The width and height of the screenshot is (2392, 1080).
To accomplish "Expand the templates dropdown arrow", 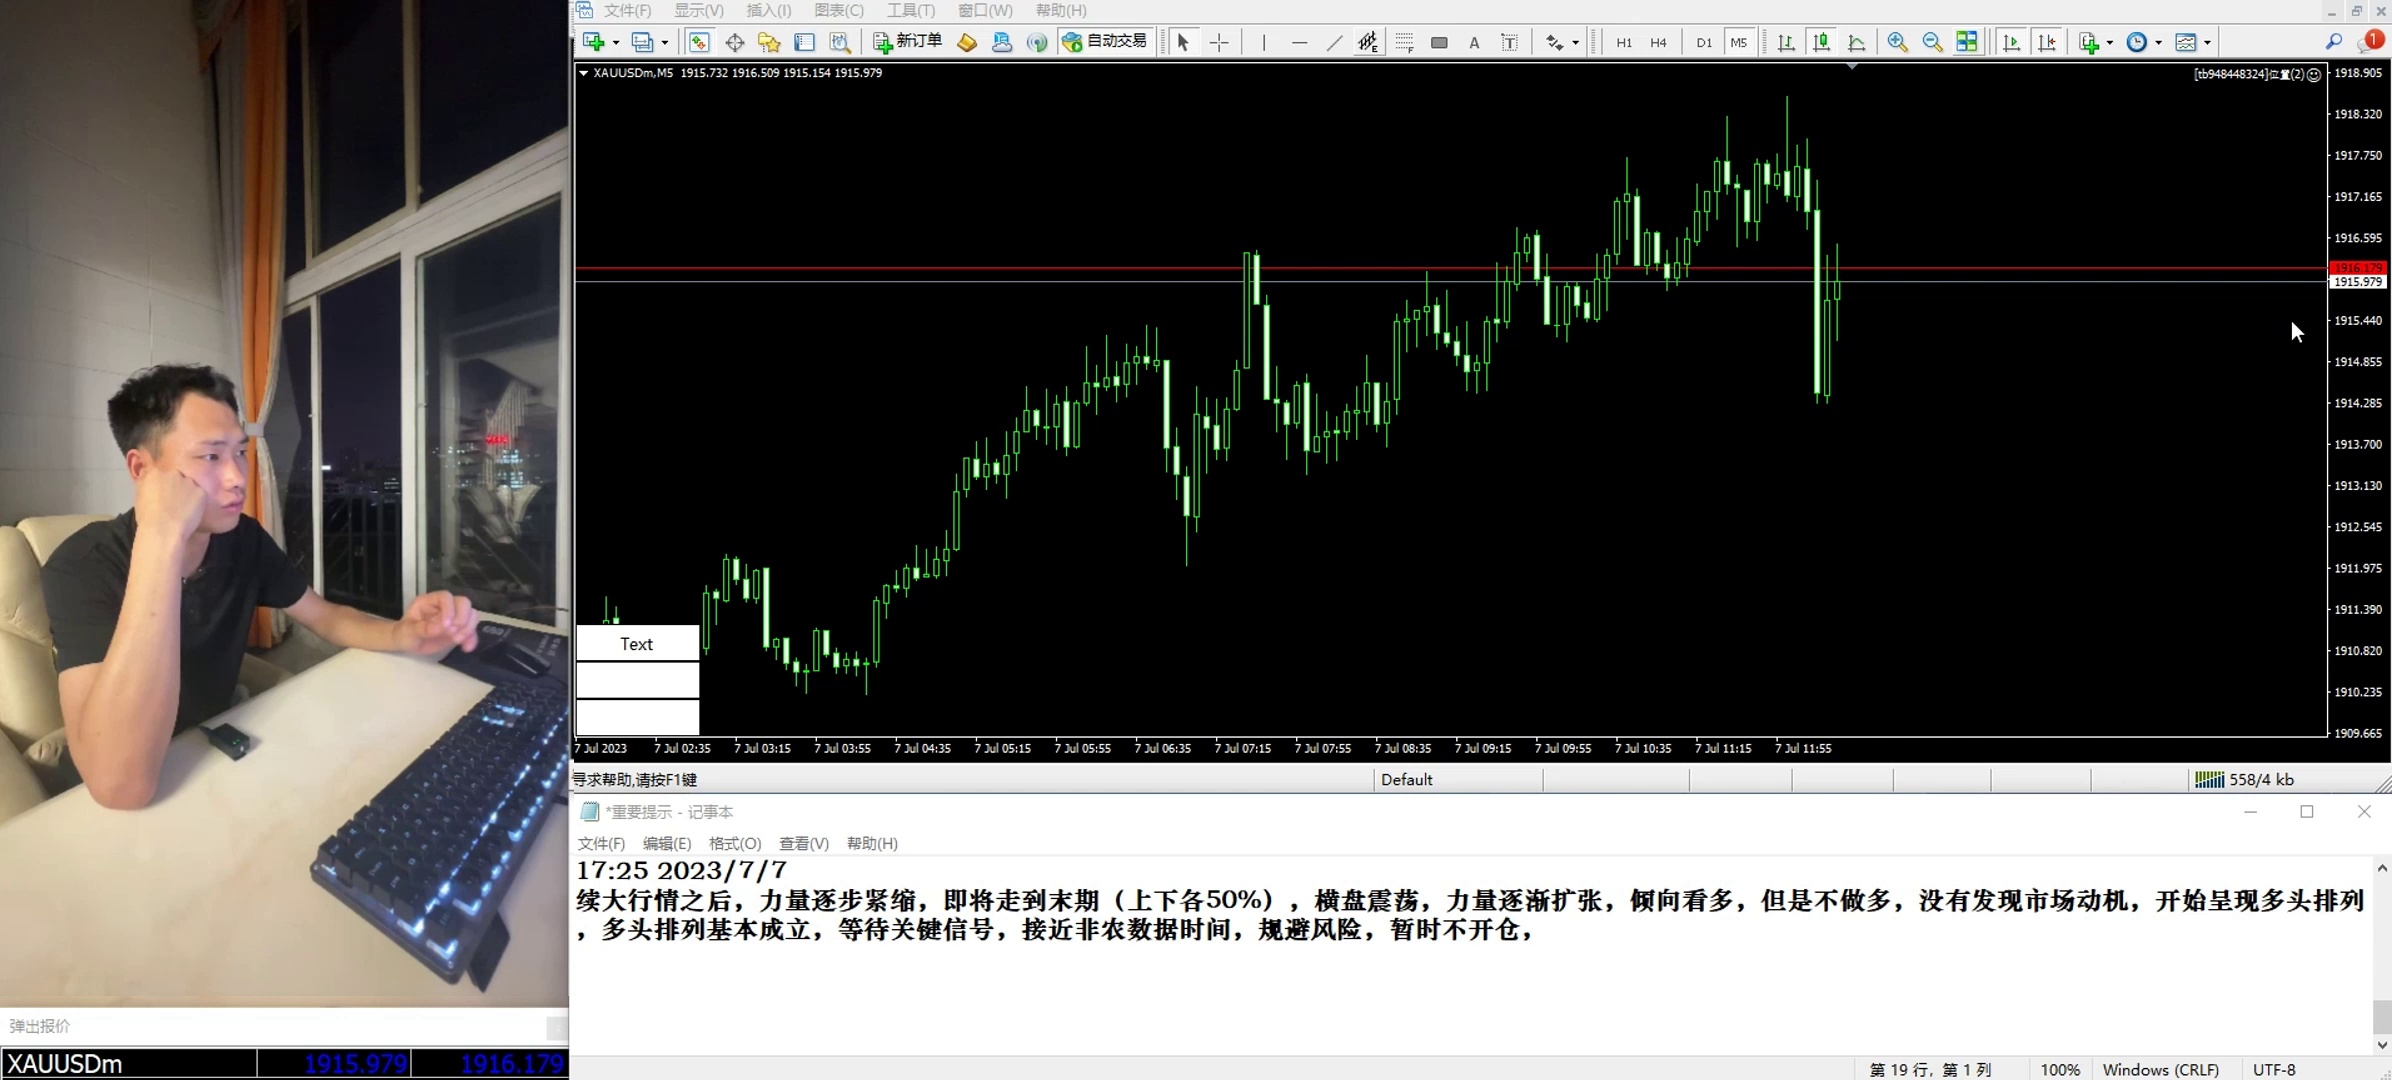I will 2207,42.
